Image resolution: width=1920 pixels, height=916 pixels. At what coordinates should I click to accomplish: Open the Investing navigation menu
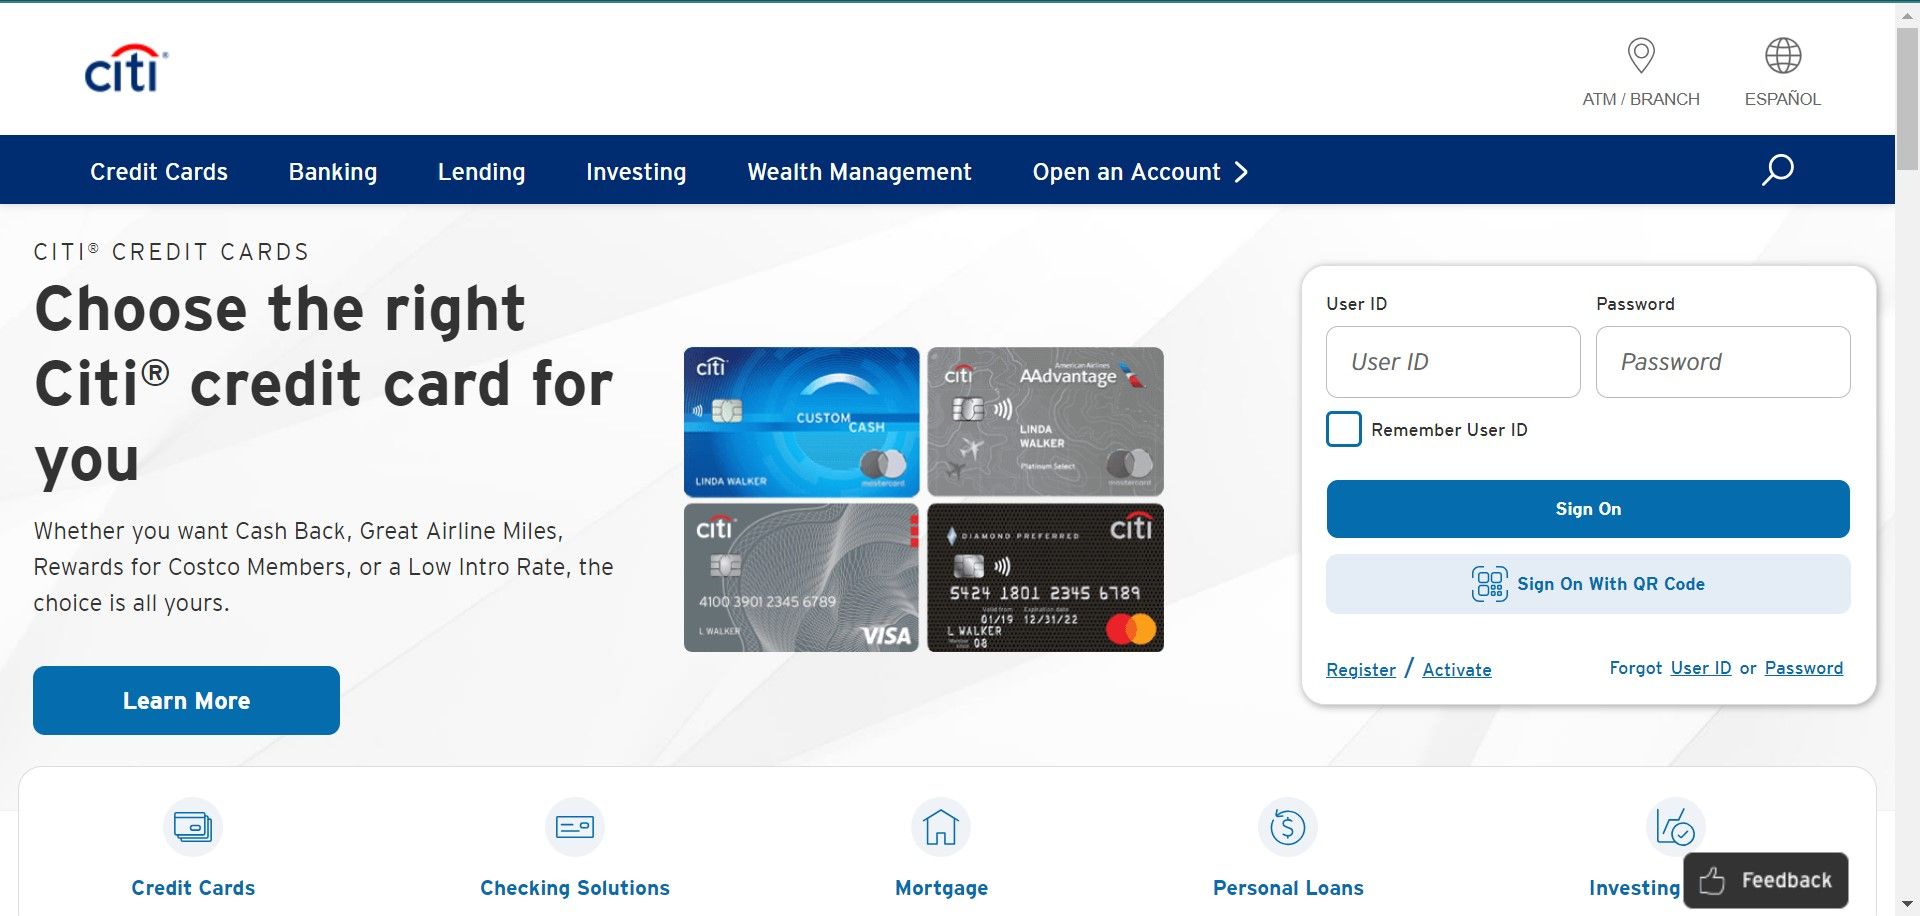click(x=636, y=172)
